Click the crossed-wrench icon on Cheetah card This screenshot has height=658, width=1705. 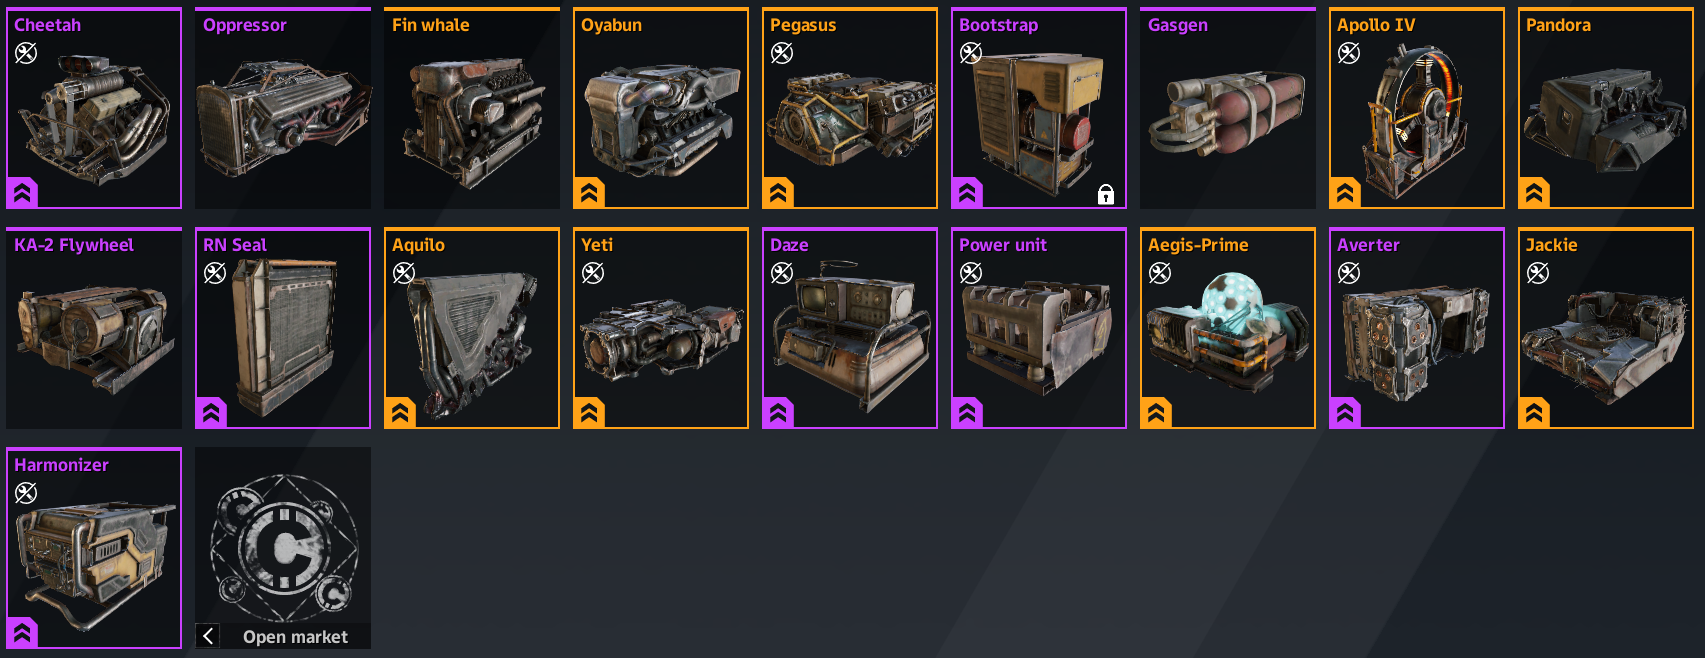tap(26, 53)
